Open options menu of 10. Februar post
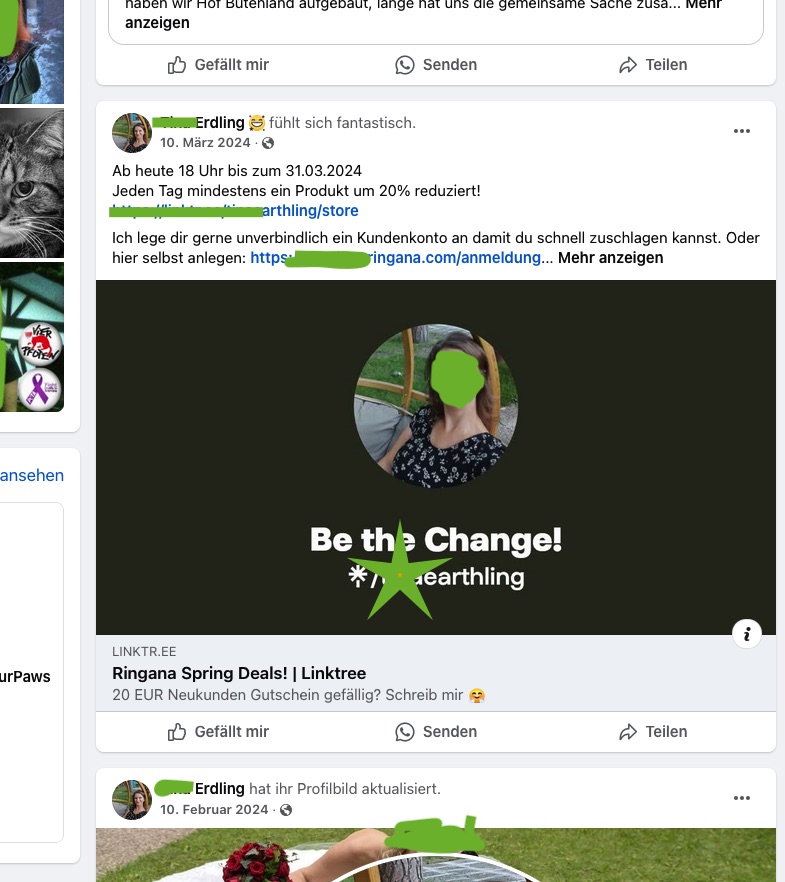785x882 pixels. click(x=742, y=798)
